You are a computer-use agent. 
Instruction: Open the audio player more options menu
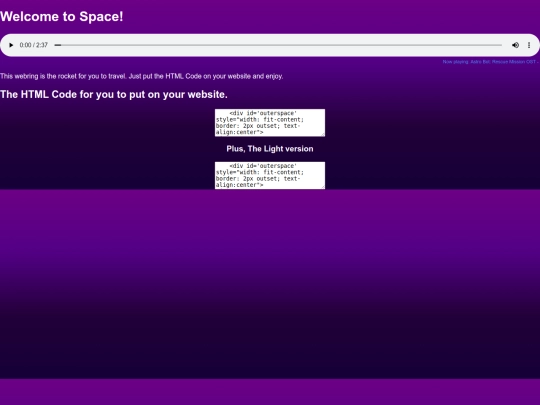coord(529,45)
